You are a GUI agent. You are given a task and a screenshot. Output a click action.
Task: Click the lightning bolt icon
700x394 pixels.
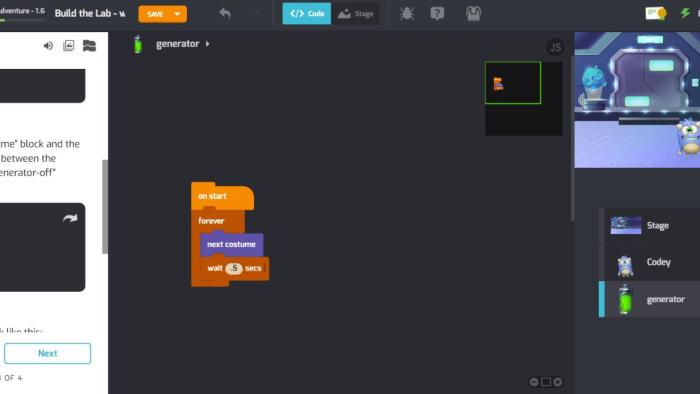[685, 13]
